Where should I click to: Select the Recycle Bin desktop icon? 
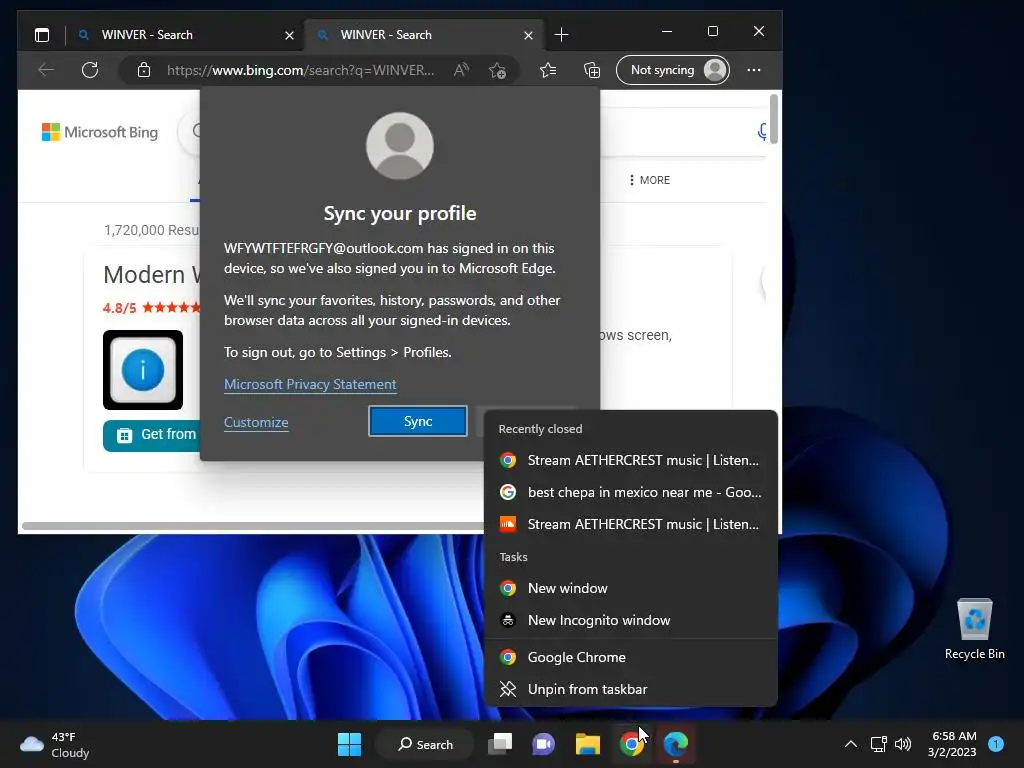click(974, 630)
